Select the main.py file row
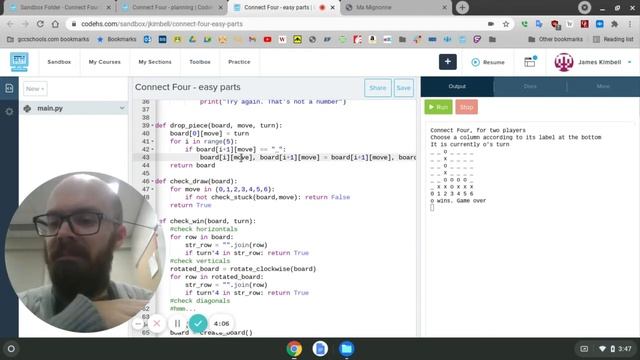 tap(73, 108)
